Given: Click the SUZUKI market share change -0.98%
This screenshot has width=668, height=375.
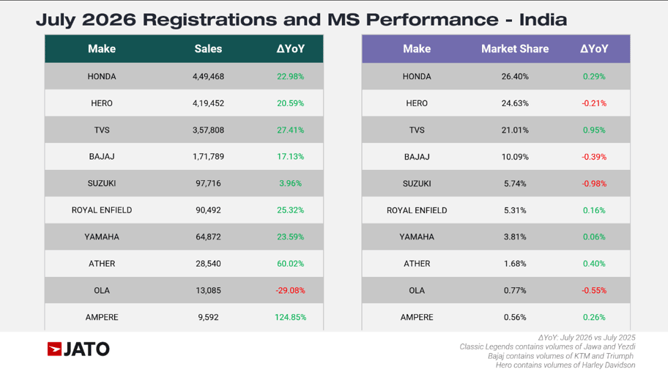Looking at the screenshot, I should pos(594,184).
